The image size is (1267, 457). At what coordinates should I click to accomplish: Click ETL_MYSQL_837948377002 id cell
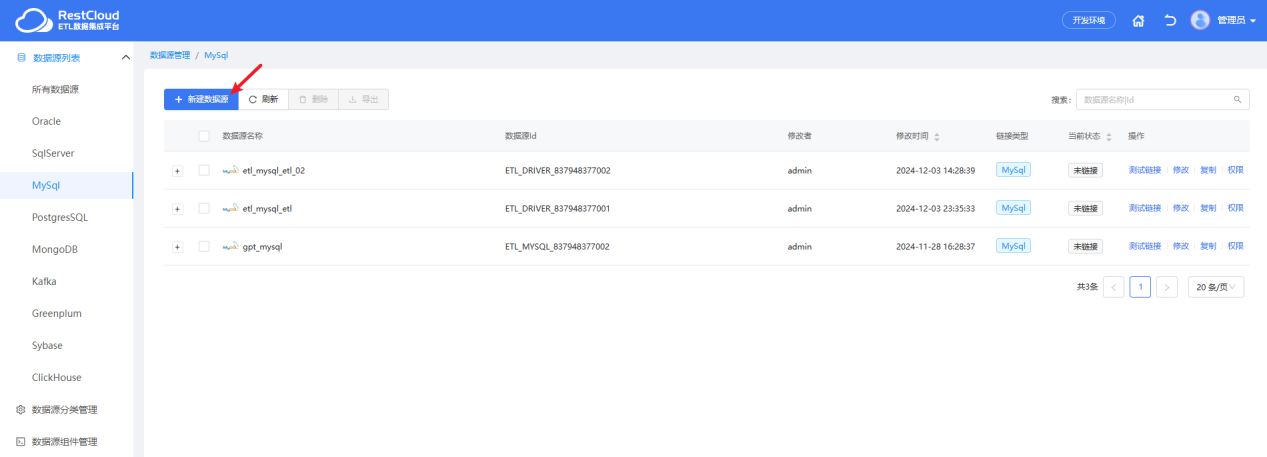tap(558, 246)
